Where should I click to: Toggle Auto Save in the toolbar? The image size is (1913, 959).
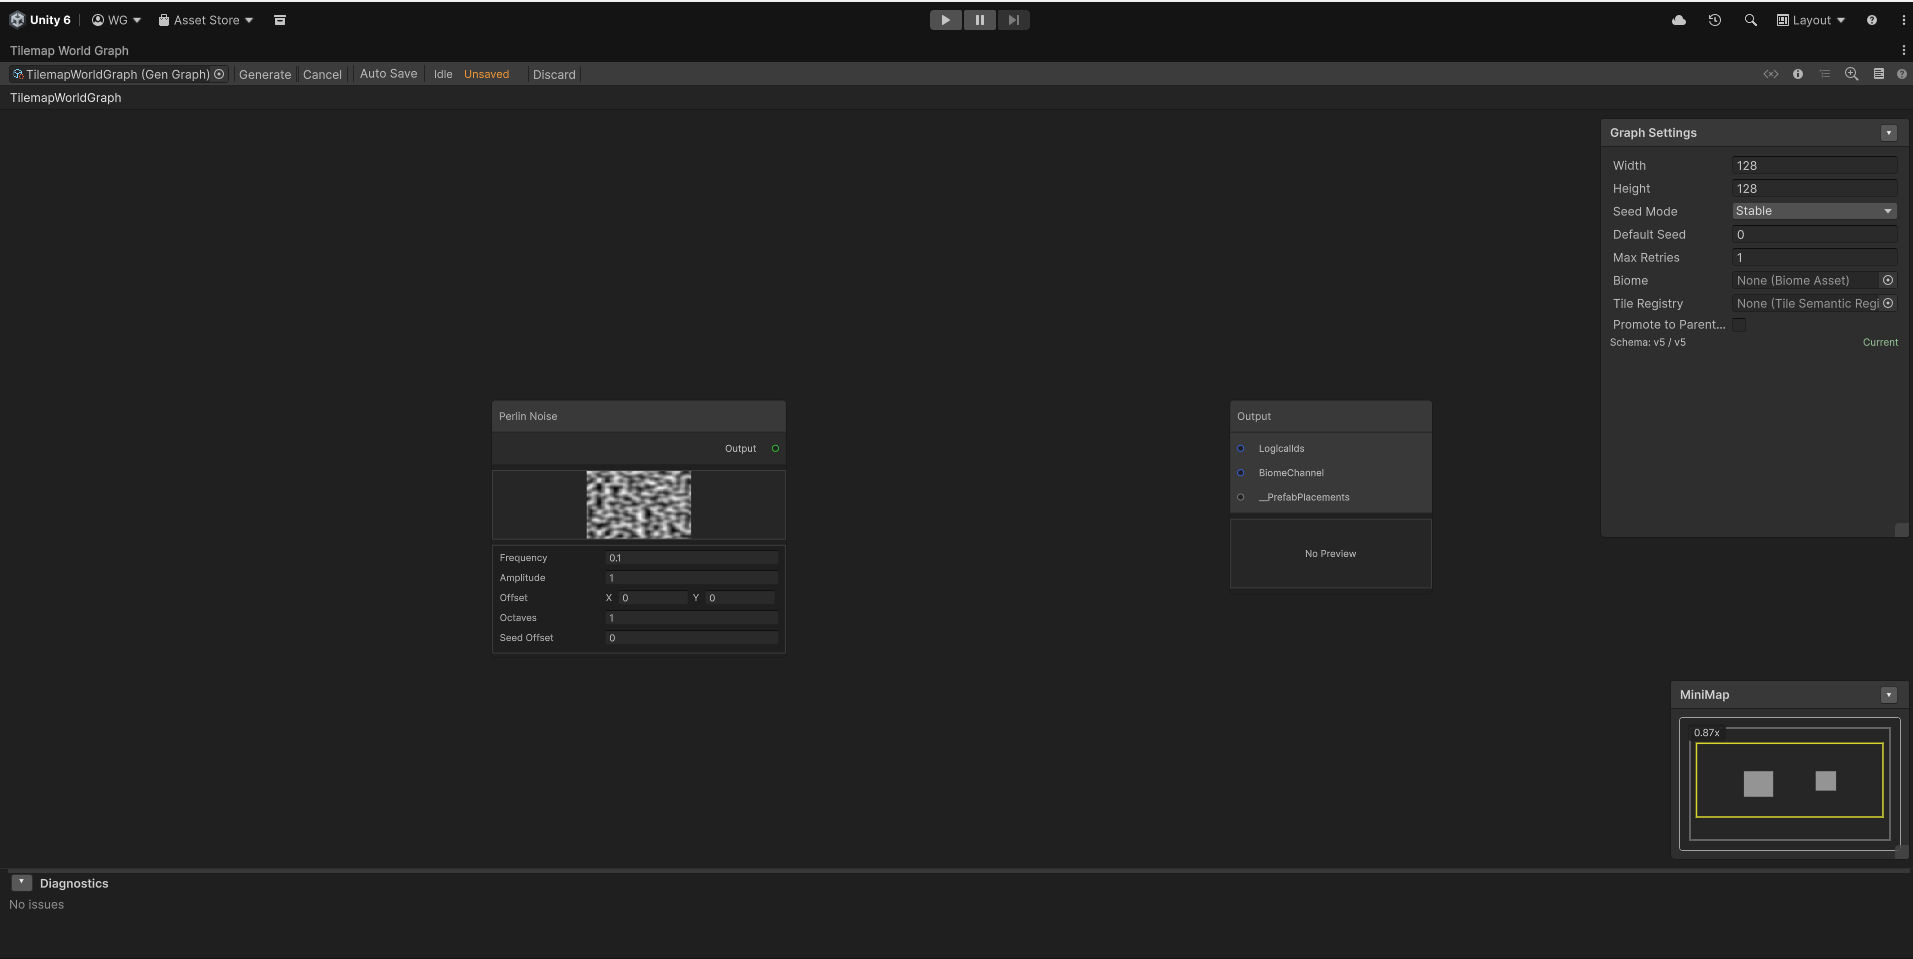(x=388, y=74)
